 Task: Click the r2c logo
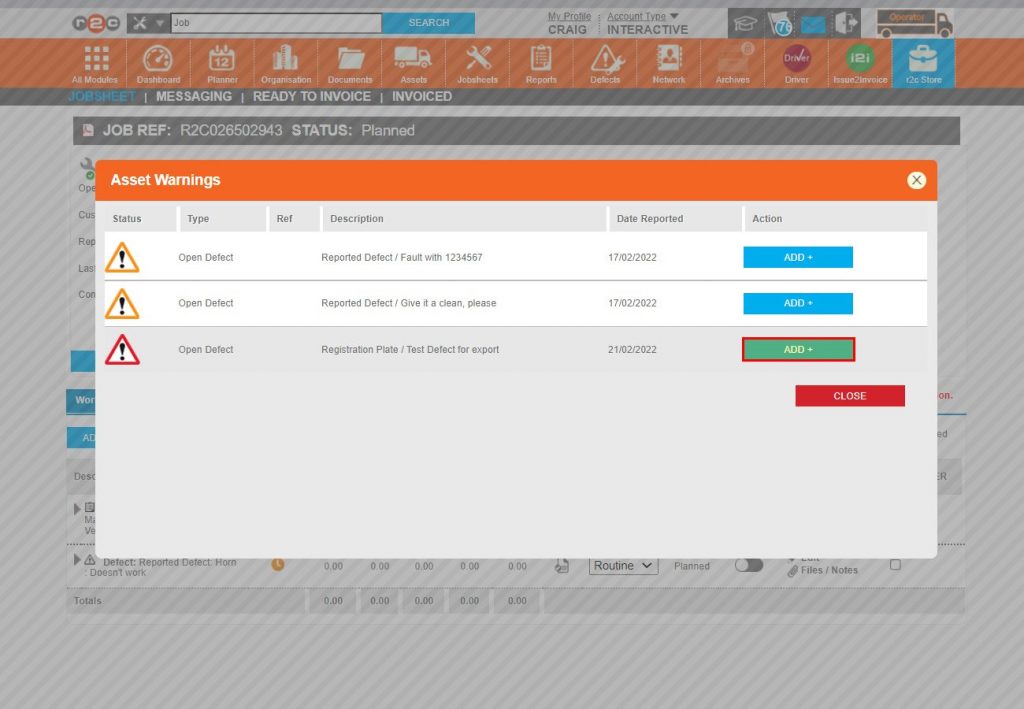tap(96, 23)
